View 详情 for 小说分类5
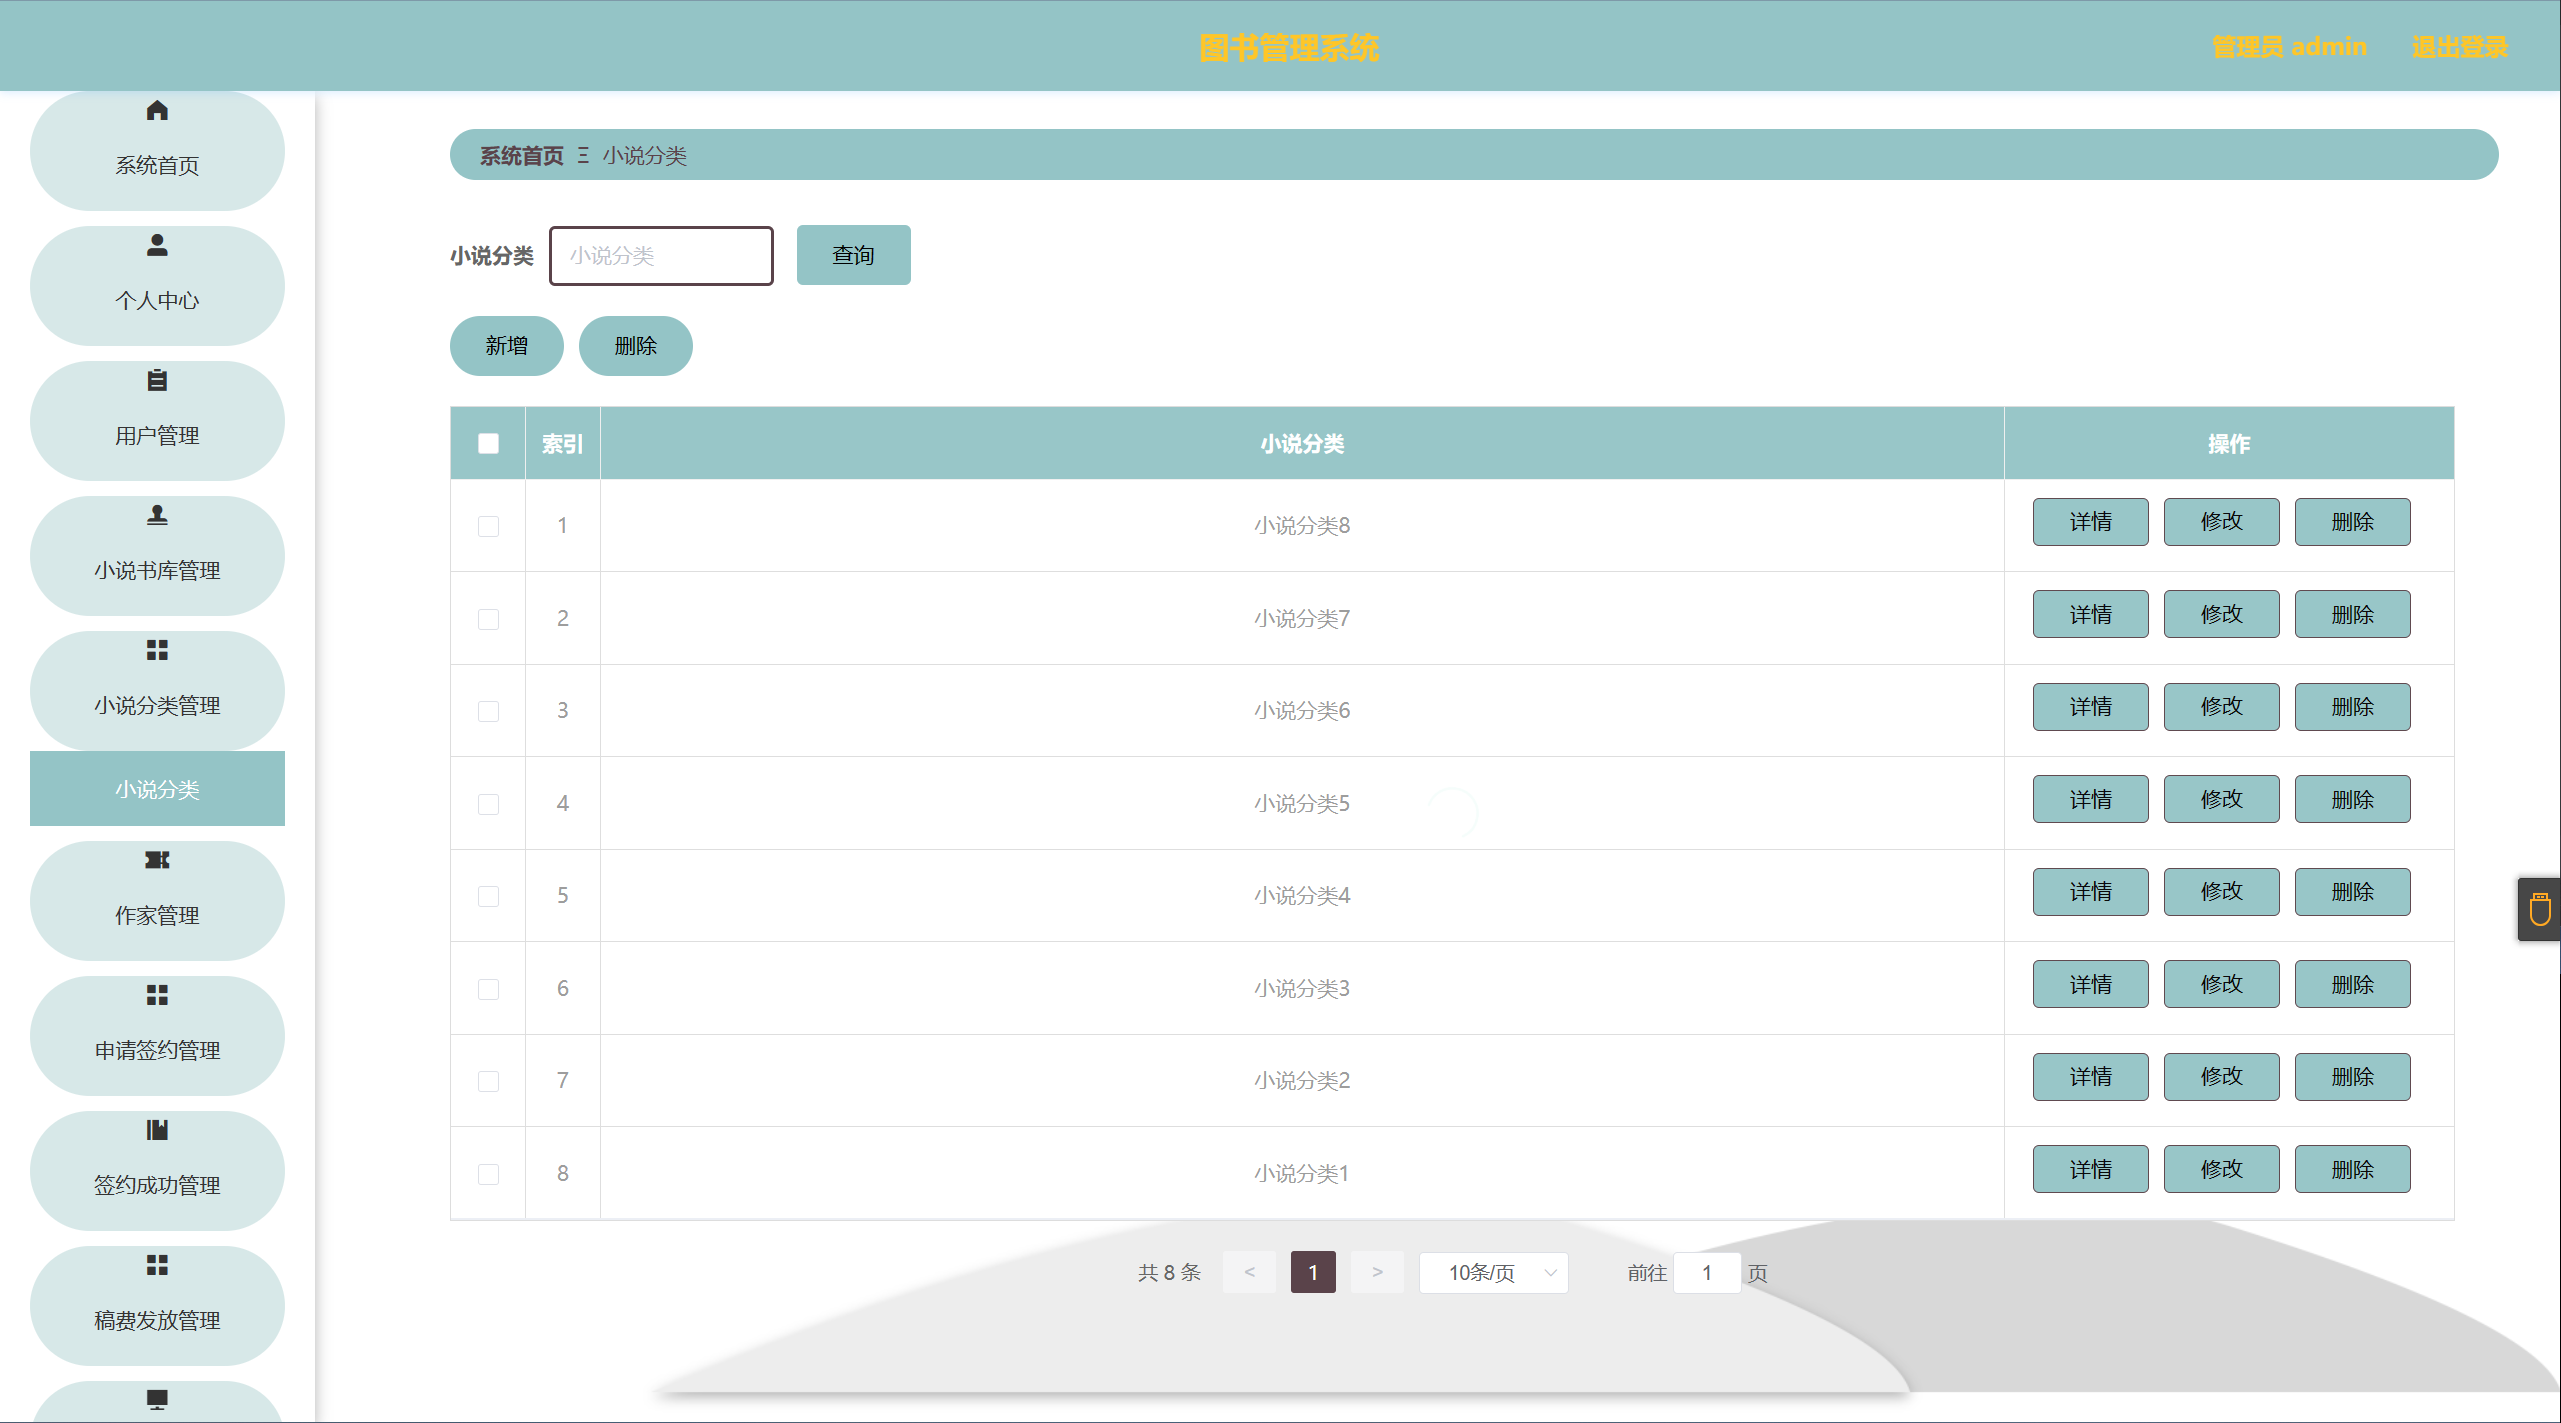The height and width of the screenshot is (1423, 2561). click(x=2090, y=799)
